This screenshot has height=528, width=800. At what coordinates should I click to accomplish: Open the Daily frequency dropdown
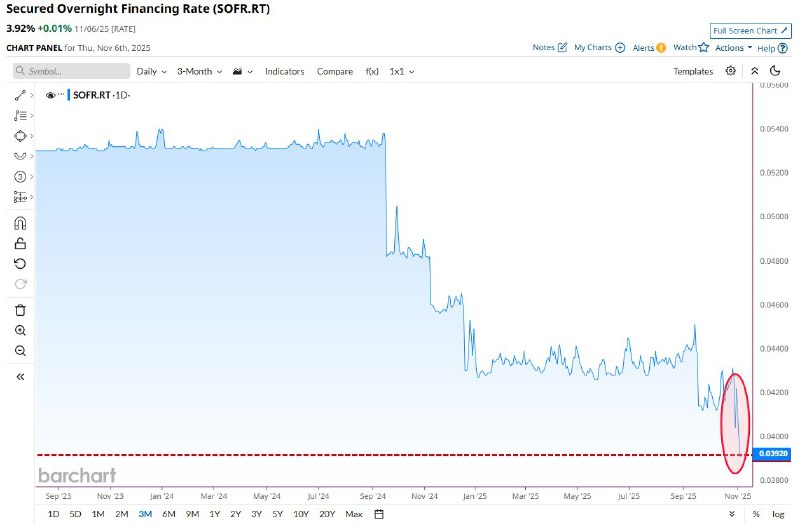pyautogui.click(x=152, y=71)
